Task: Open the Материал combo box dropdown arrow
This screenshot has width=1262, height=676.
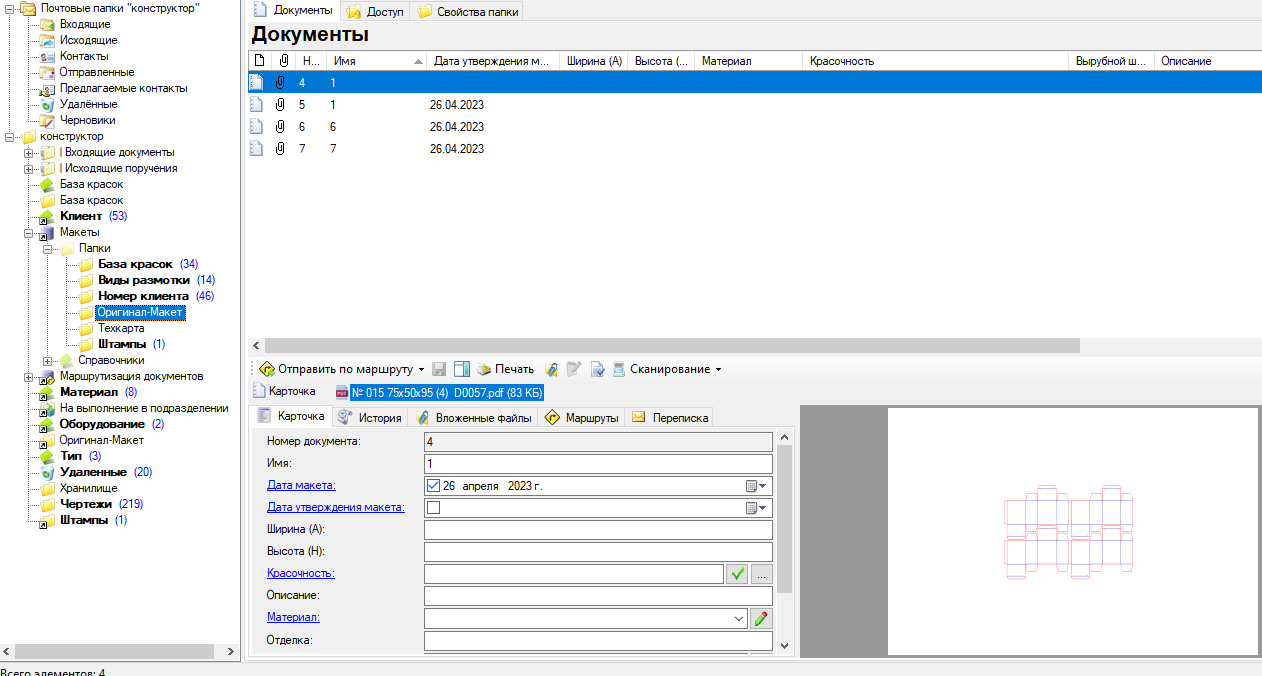Action: pos(739,618)
